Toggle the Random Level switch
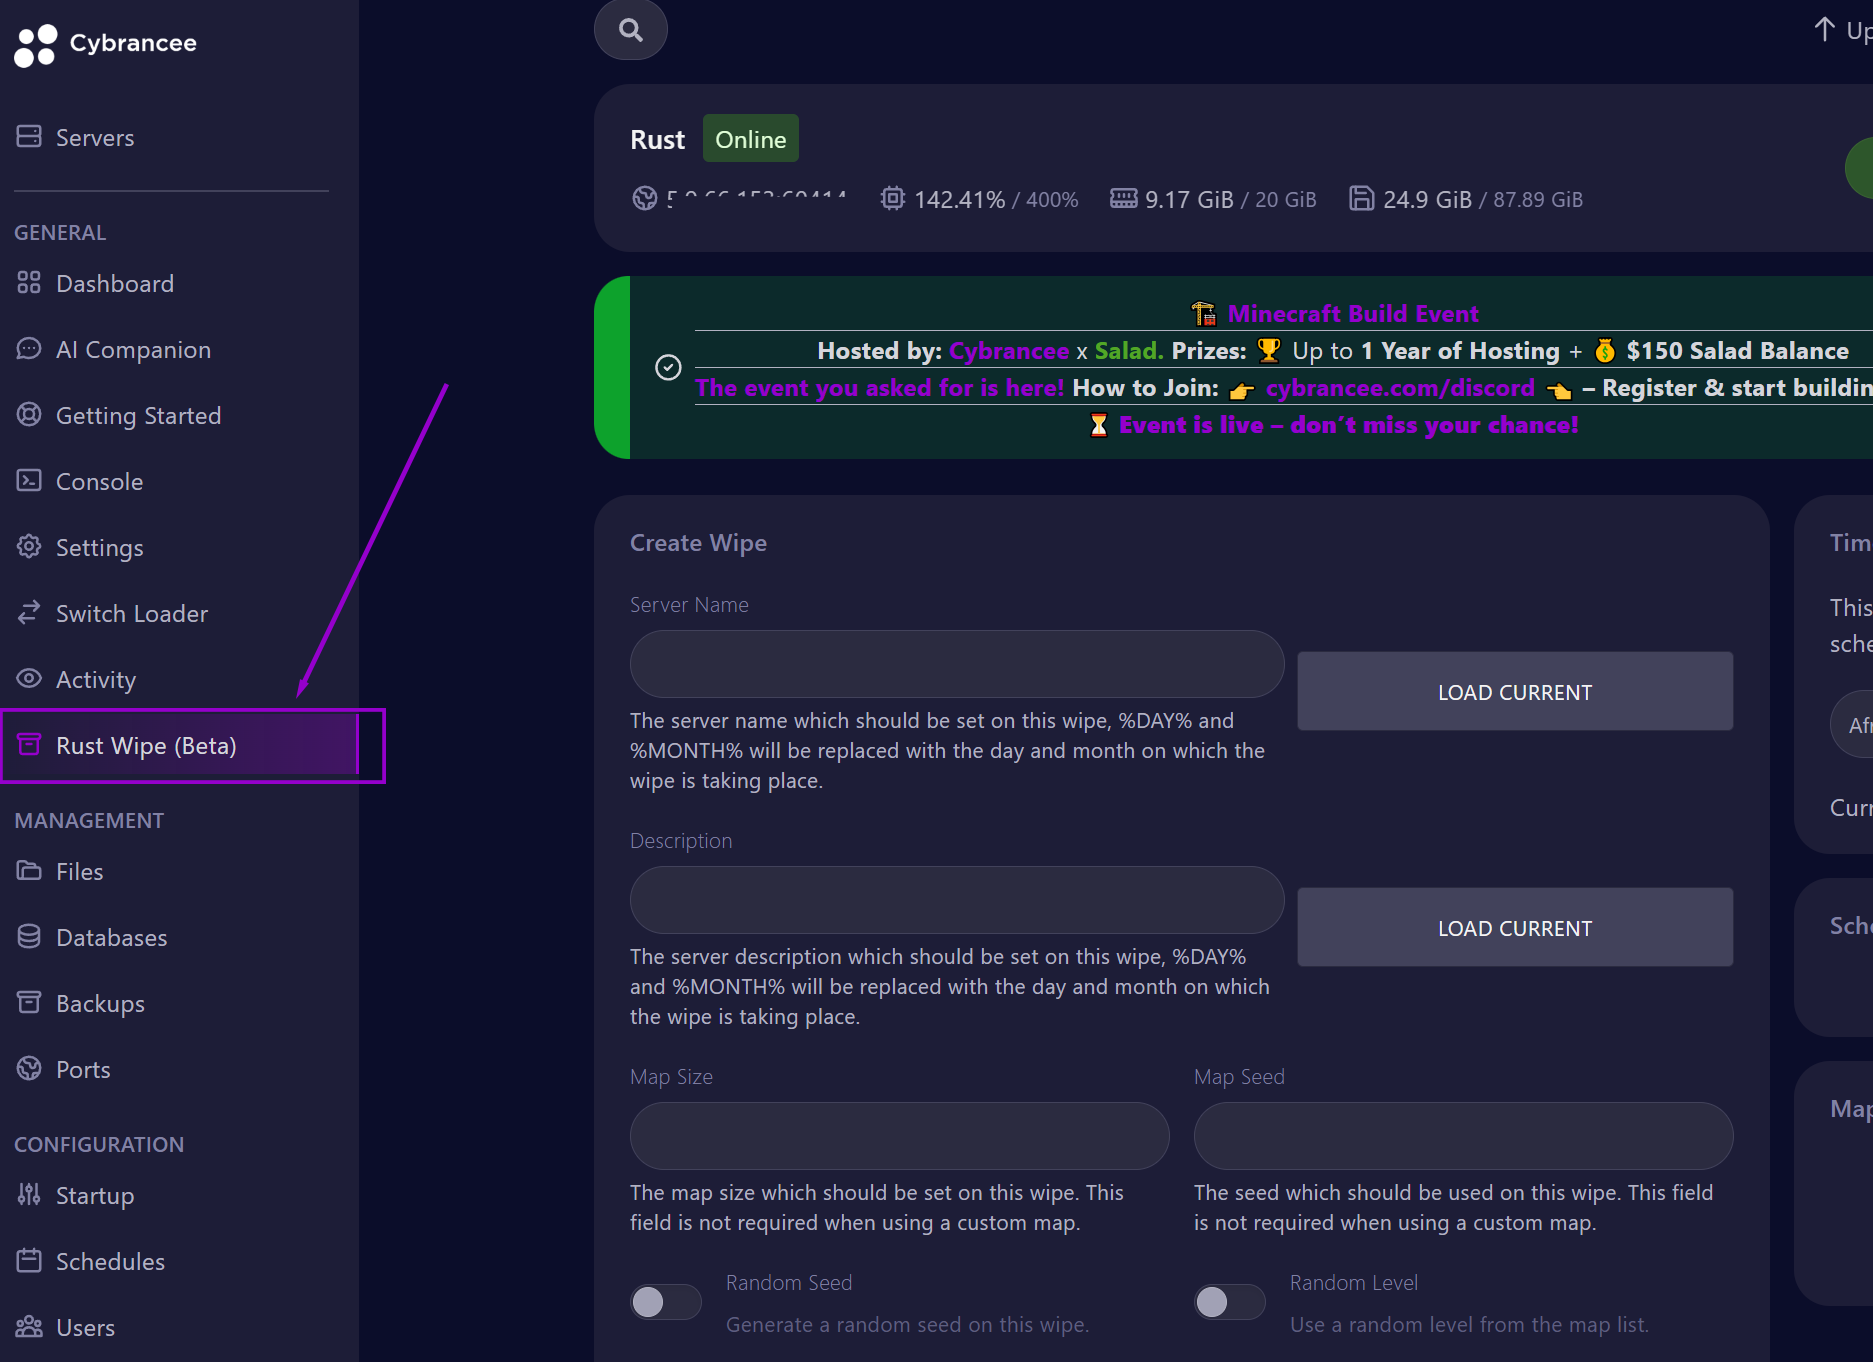1873x1362 pixels. [x=1230, y=1302]
